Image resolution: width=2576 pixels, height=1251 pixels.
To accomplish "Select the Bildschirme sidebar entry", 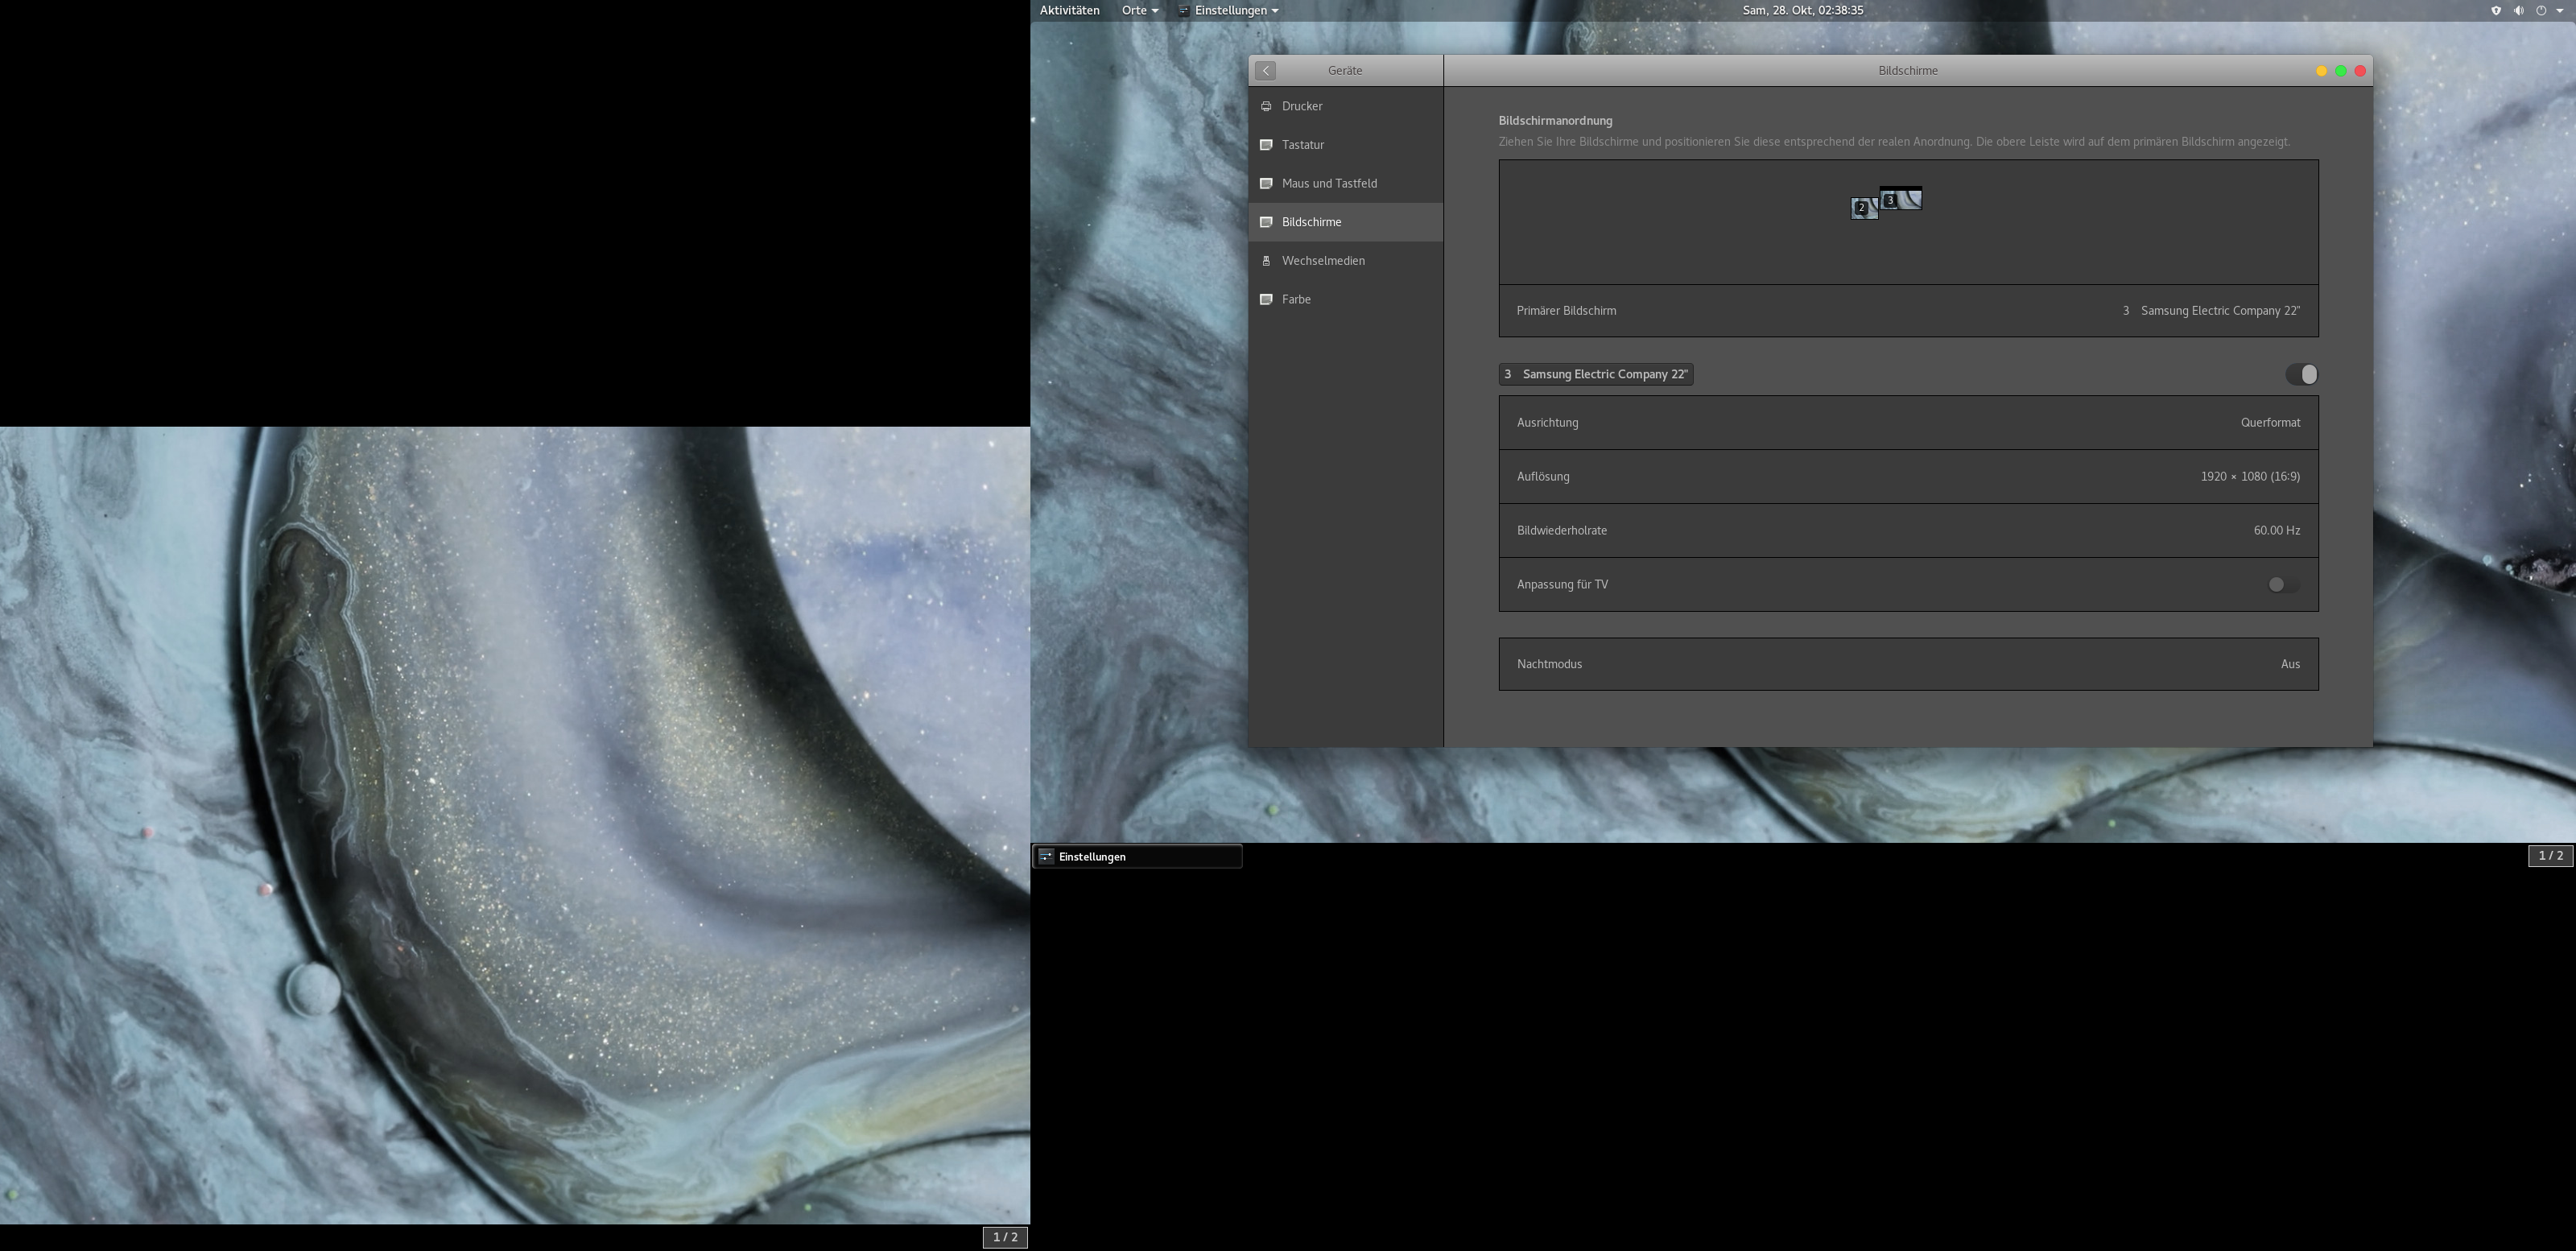I will point(1345,222).
